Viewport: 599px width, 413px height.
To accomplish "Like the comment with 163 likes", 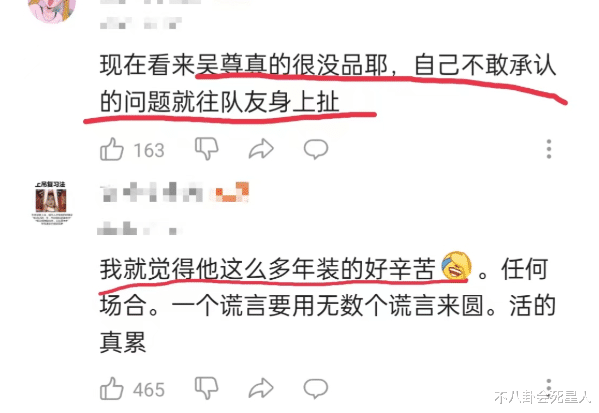I will tap(112, 149).
